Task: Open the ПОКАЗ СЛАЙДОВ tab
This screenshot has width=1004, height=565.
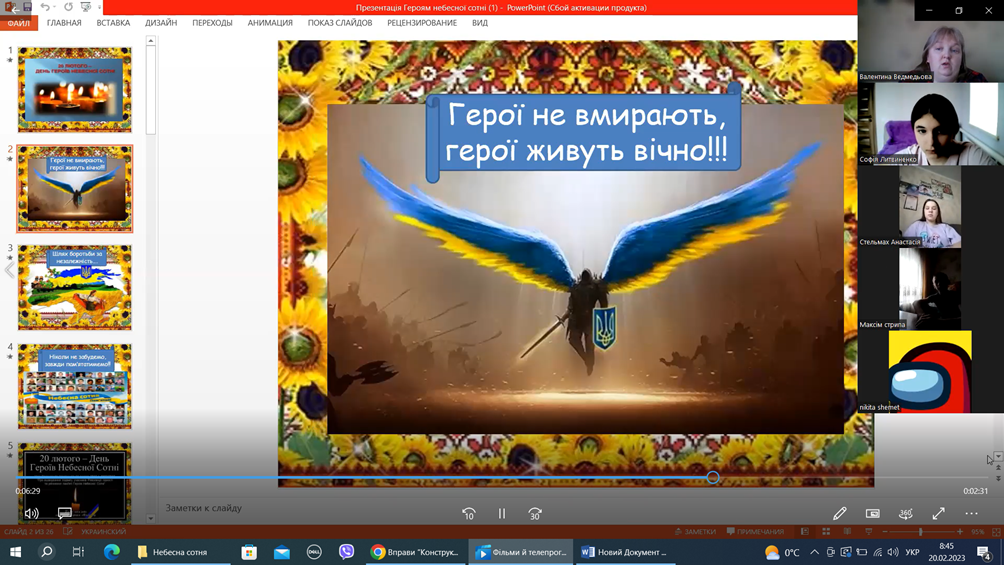Action: [x=339, y=23]
